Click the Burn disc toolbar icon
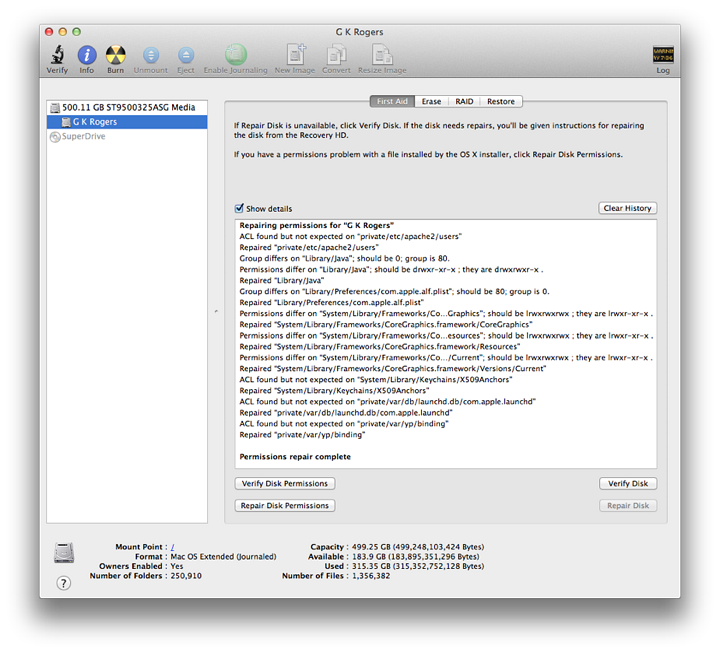 (116, 55)
